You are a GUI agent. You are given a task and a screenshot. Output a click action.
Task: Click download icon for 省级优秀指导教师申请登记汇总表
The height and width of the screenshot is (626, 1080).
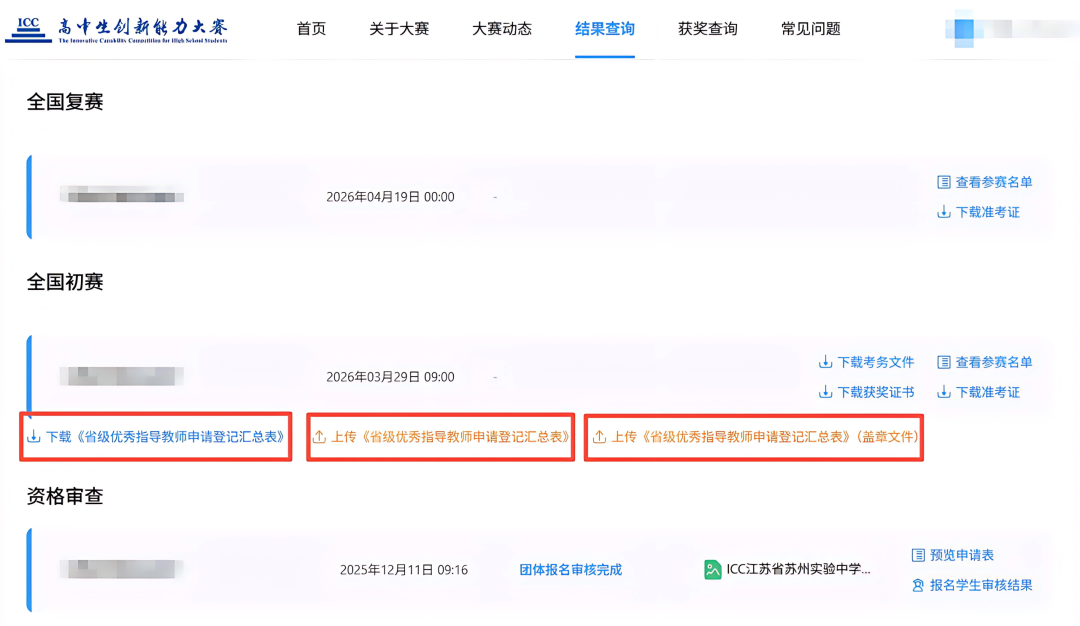click(34, 437)
